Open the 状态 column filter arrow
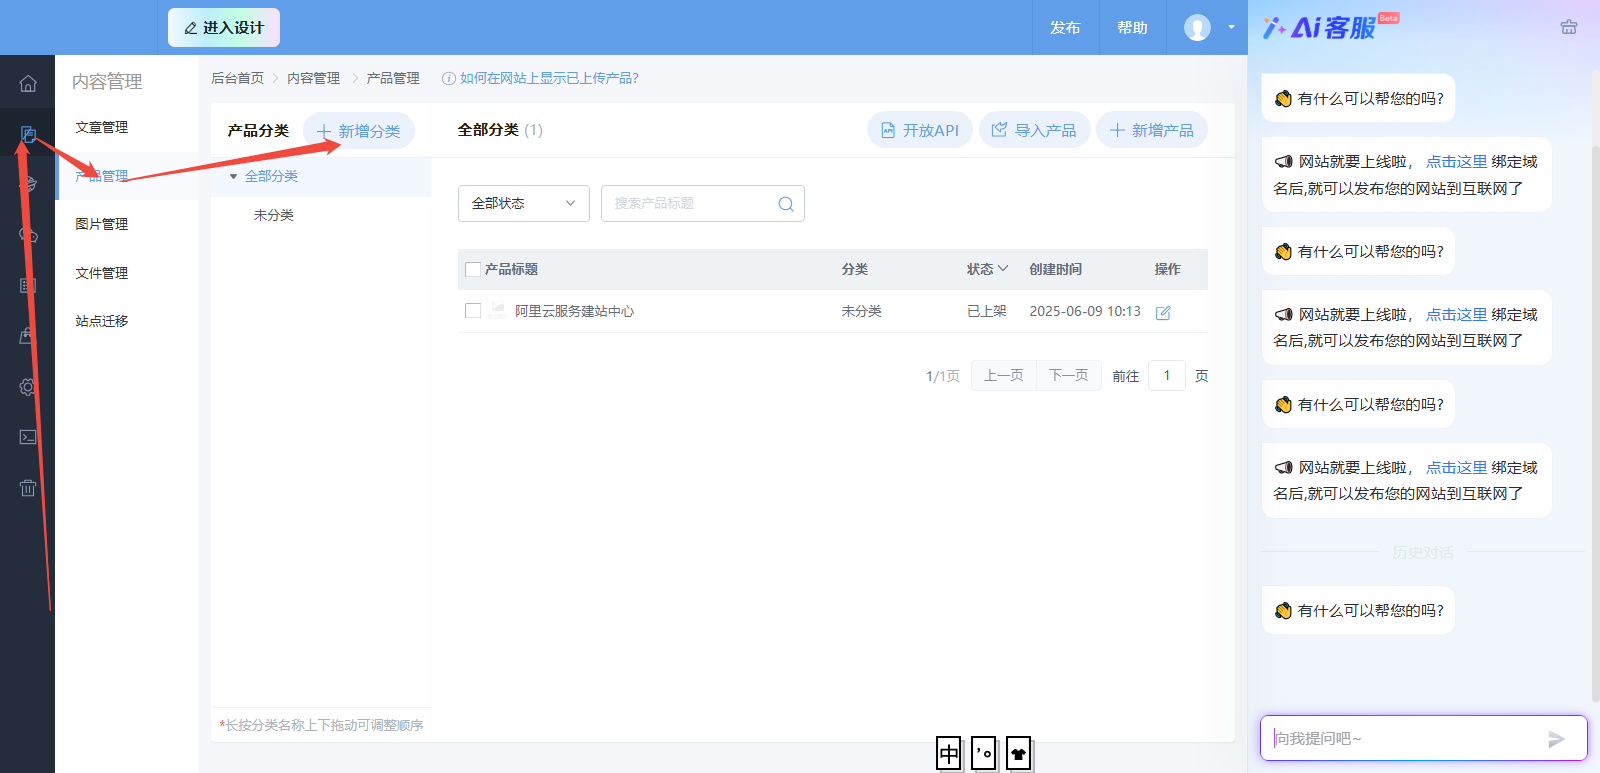 click(1003, 269)
